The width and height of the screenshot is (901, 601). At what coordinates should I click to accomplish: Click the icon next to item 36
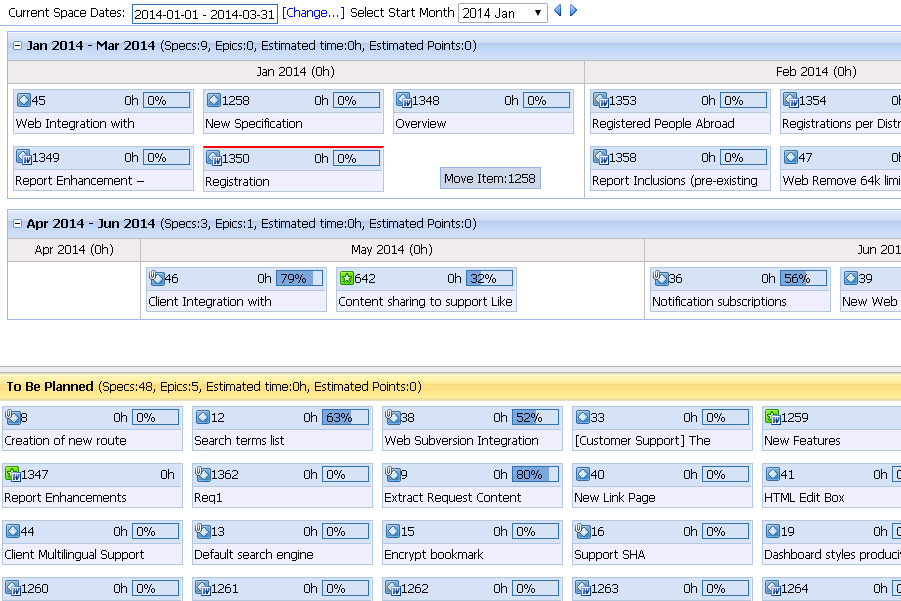pyautogui.click(x=660, y=278)
